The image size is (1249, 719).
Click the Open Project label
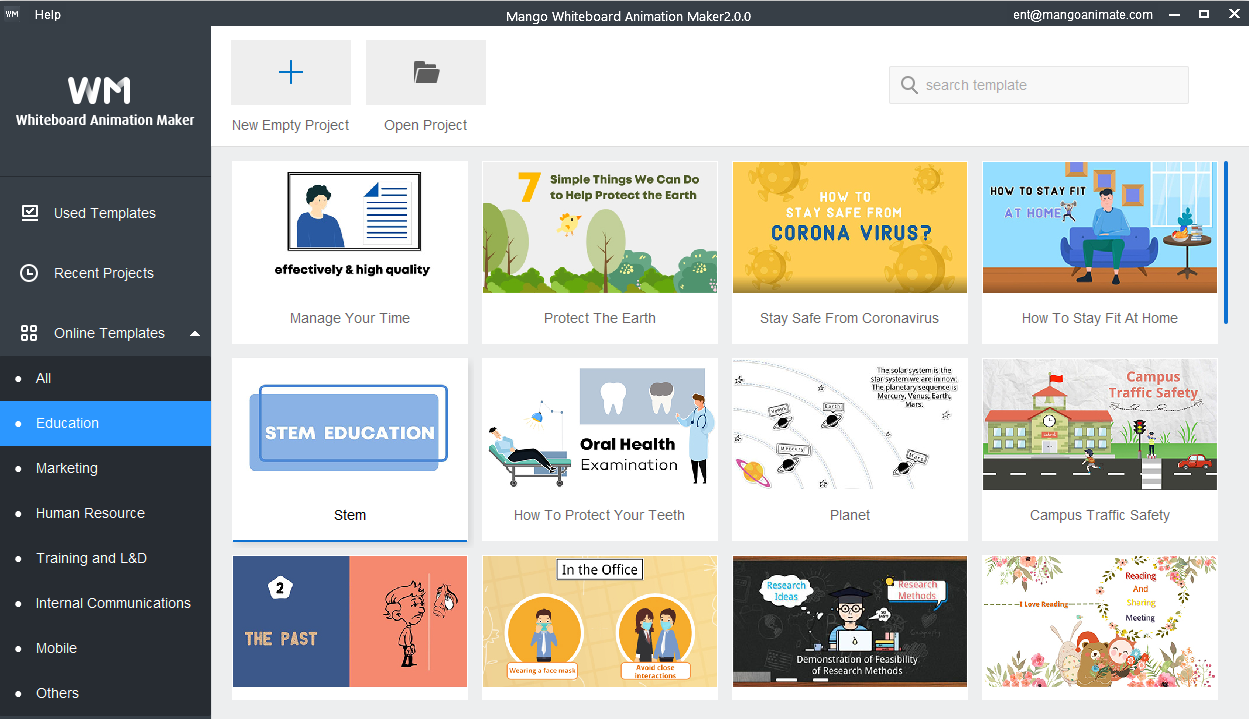click(426, 125)
